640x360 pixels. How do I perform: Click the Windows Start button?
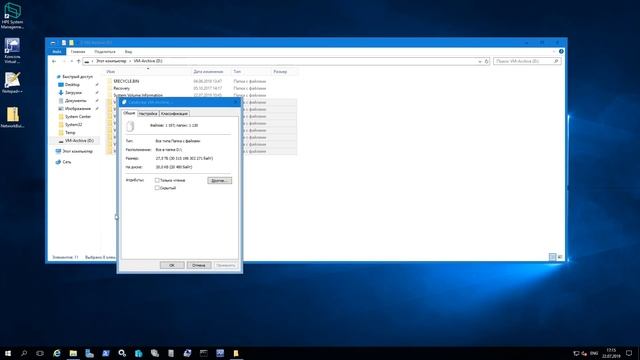8,353
